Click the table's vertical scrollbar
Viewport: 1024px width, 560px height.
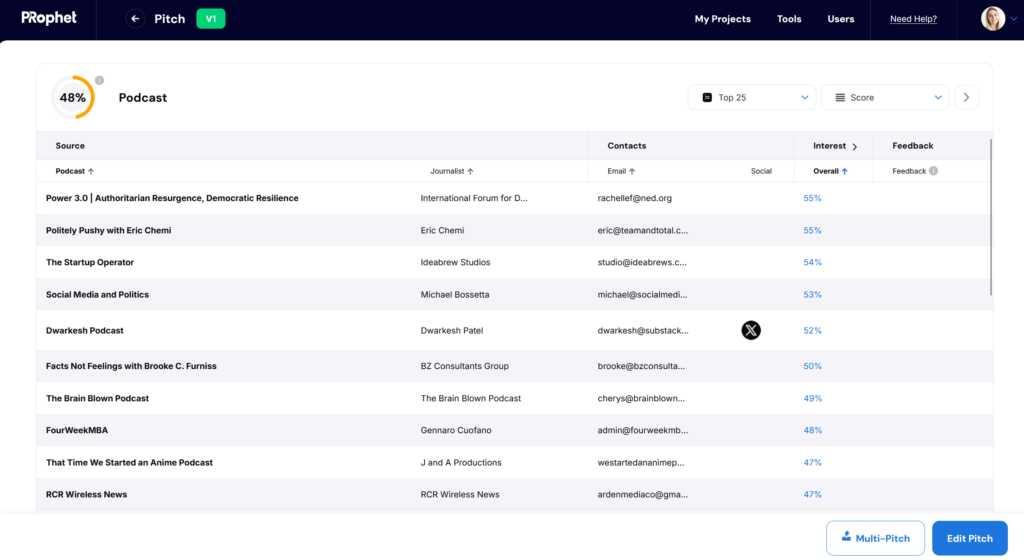click(x=991, y=217)
